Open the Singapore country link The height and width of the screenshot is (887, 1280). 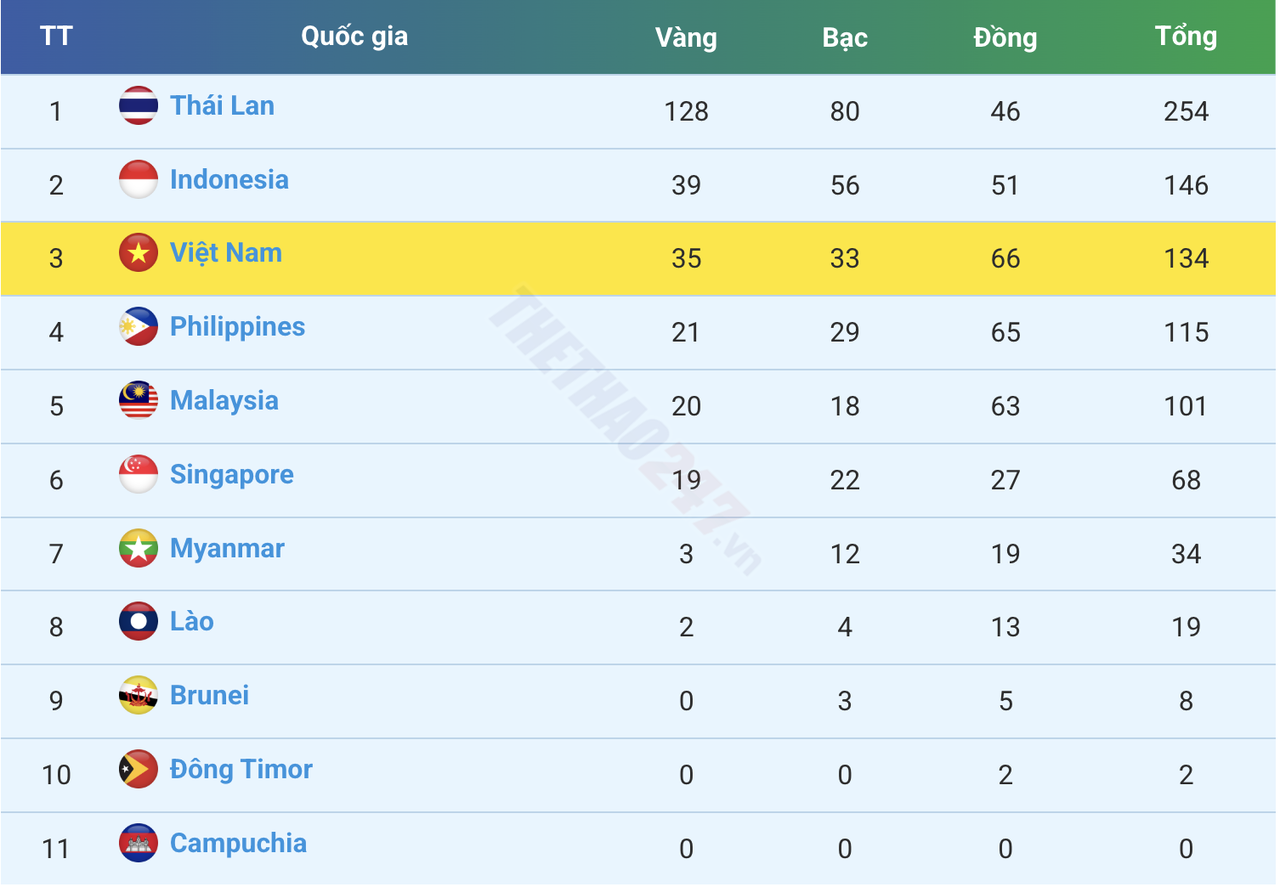pos(232,474)
